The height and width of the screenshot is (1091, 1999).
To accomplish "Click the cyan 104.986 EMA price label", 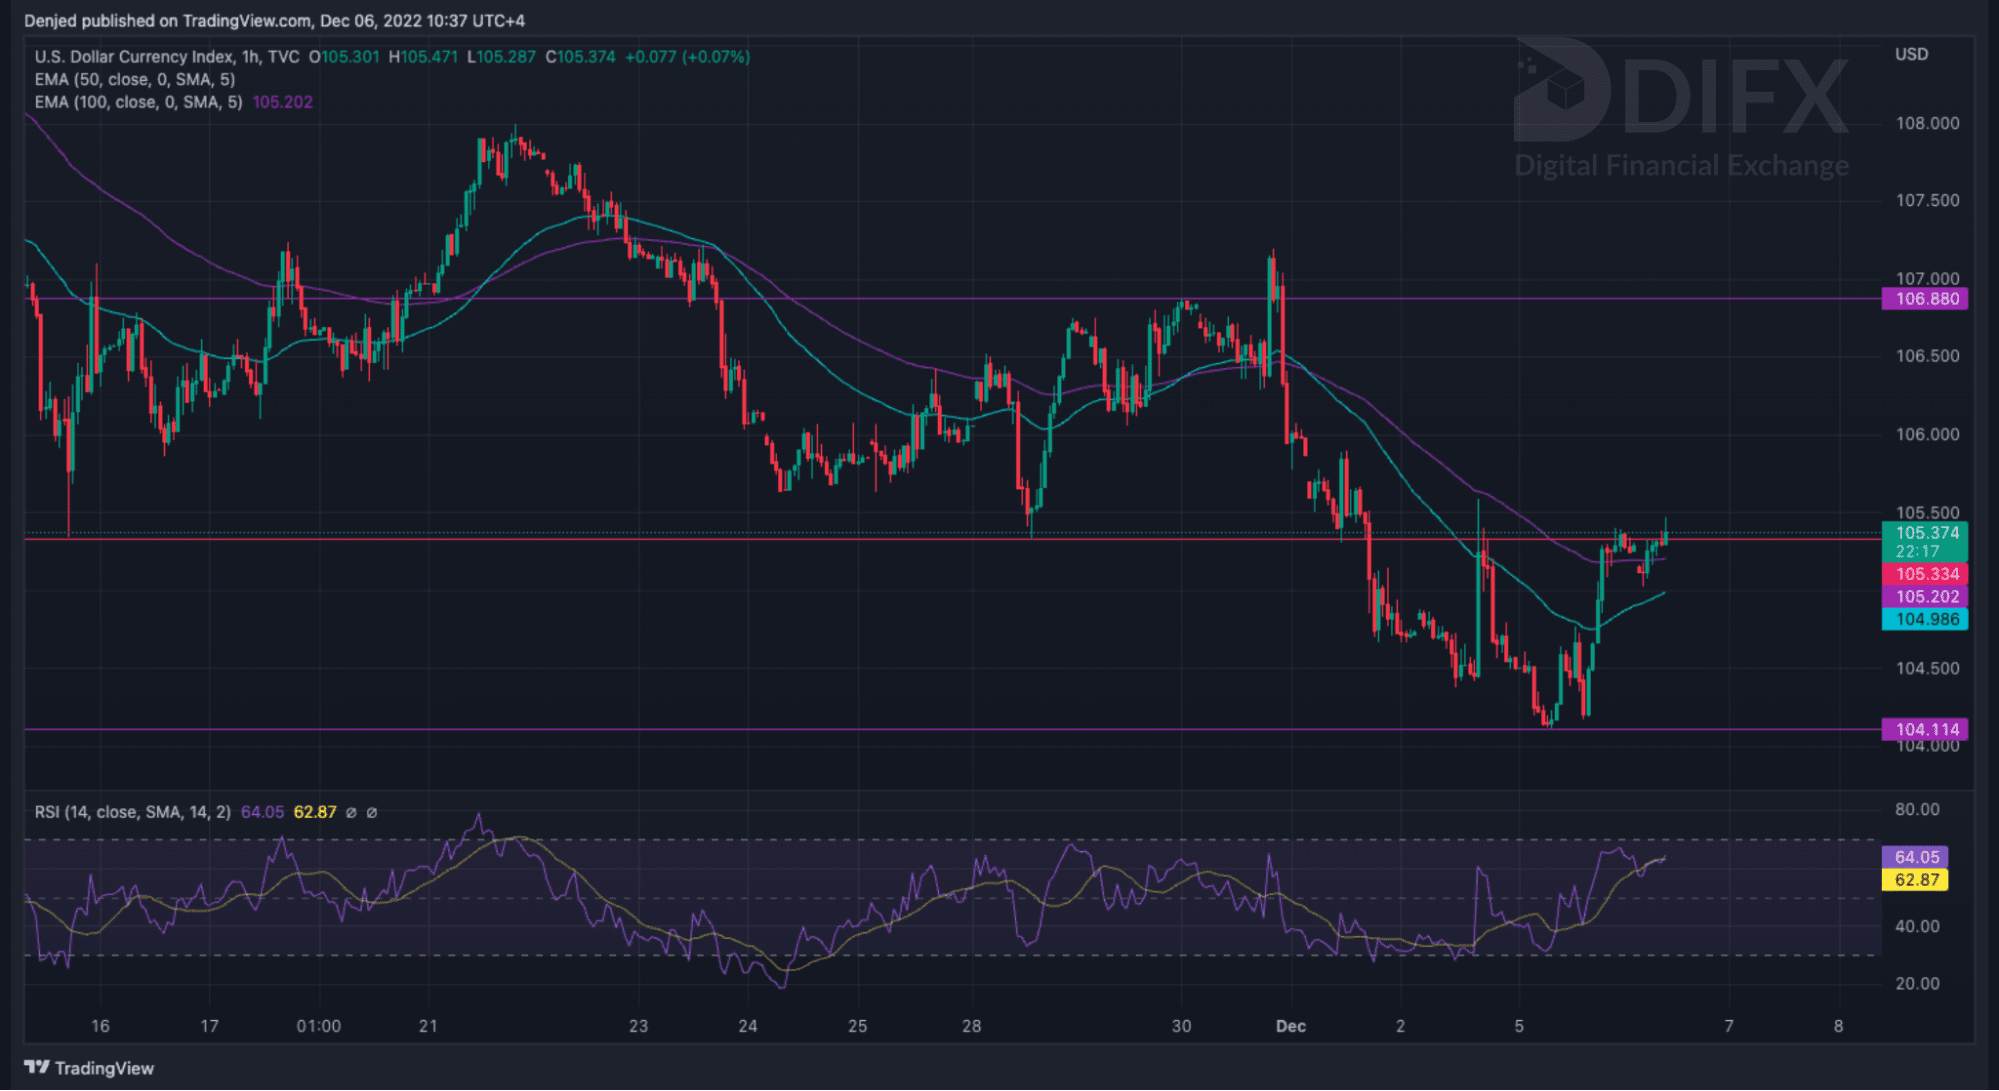I will click(1925, 619).
